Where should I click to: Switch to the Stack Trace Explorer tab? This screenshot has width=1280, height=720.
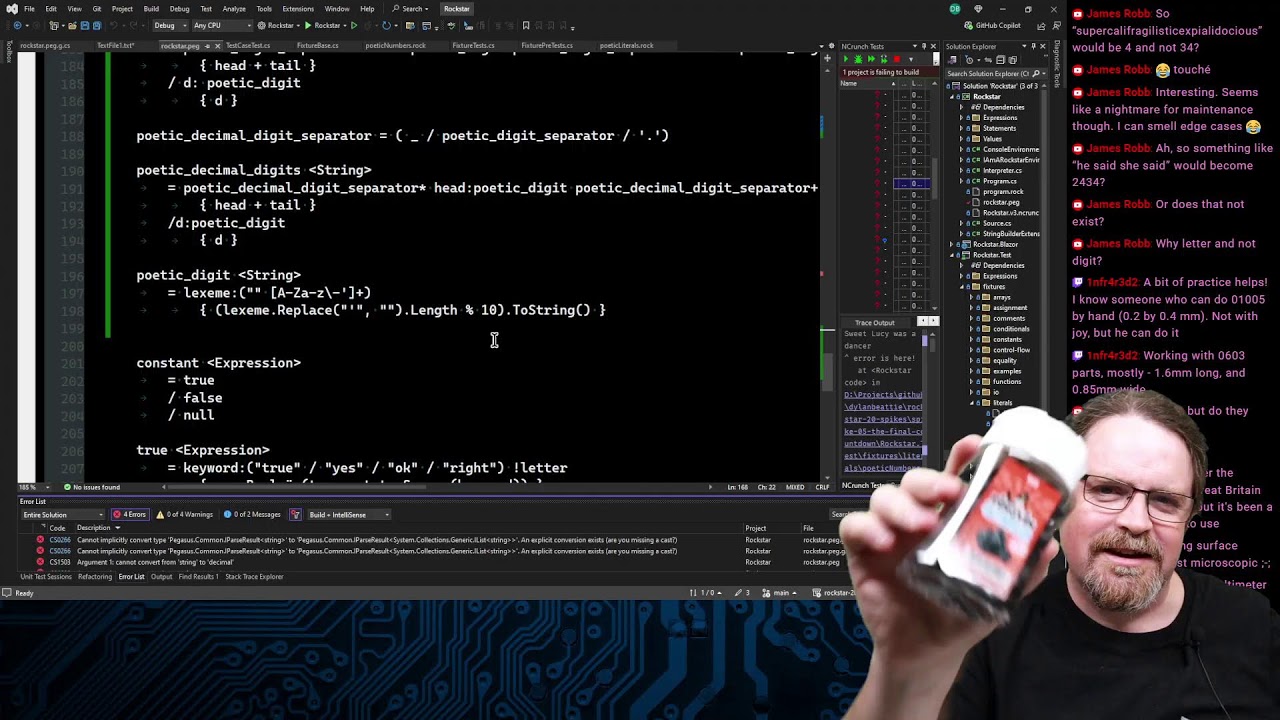pos(254,577)
